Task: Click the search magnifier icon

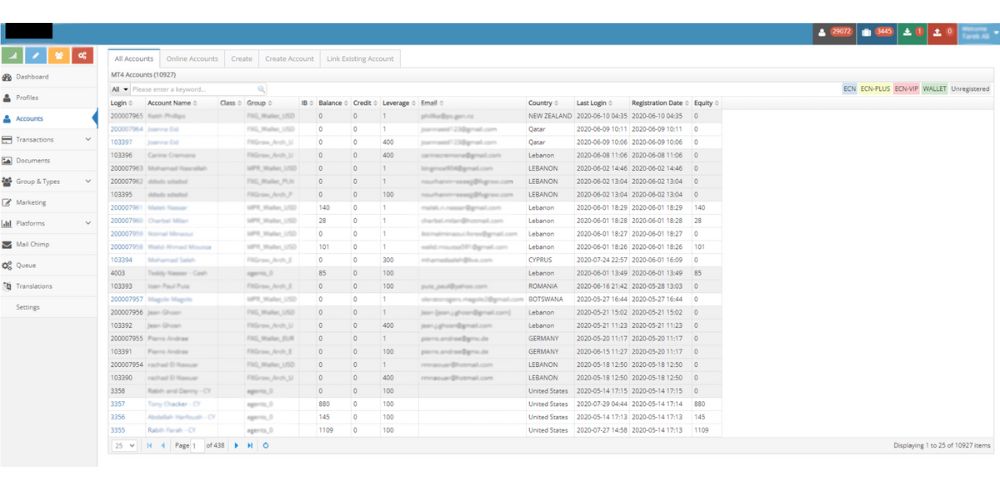Action: coord(262,89)
